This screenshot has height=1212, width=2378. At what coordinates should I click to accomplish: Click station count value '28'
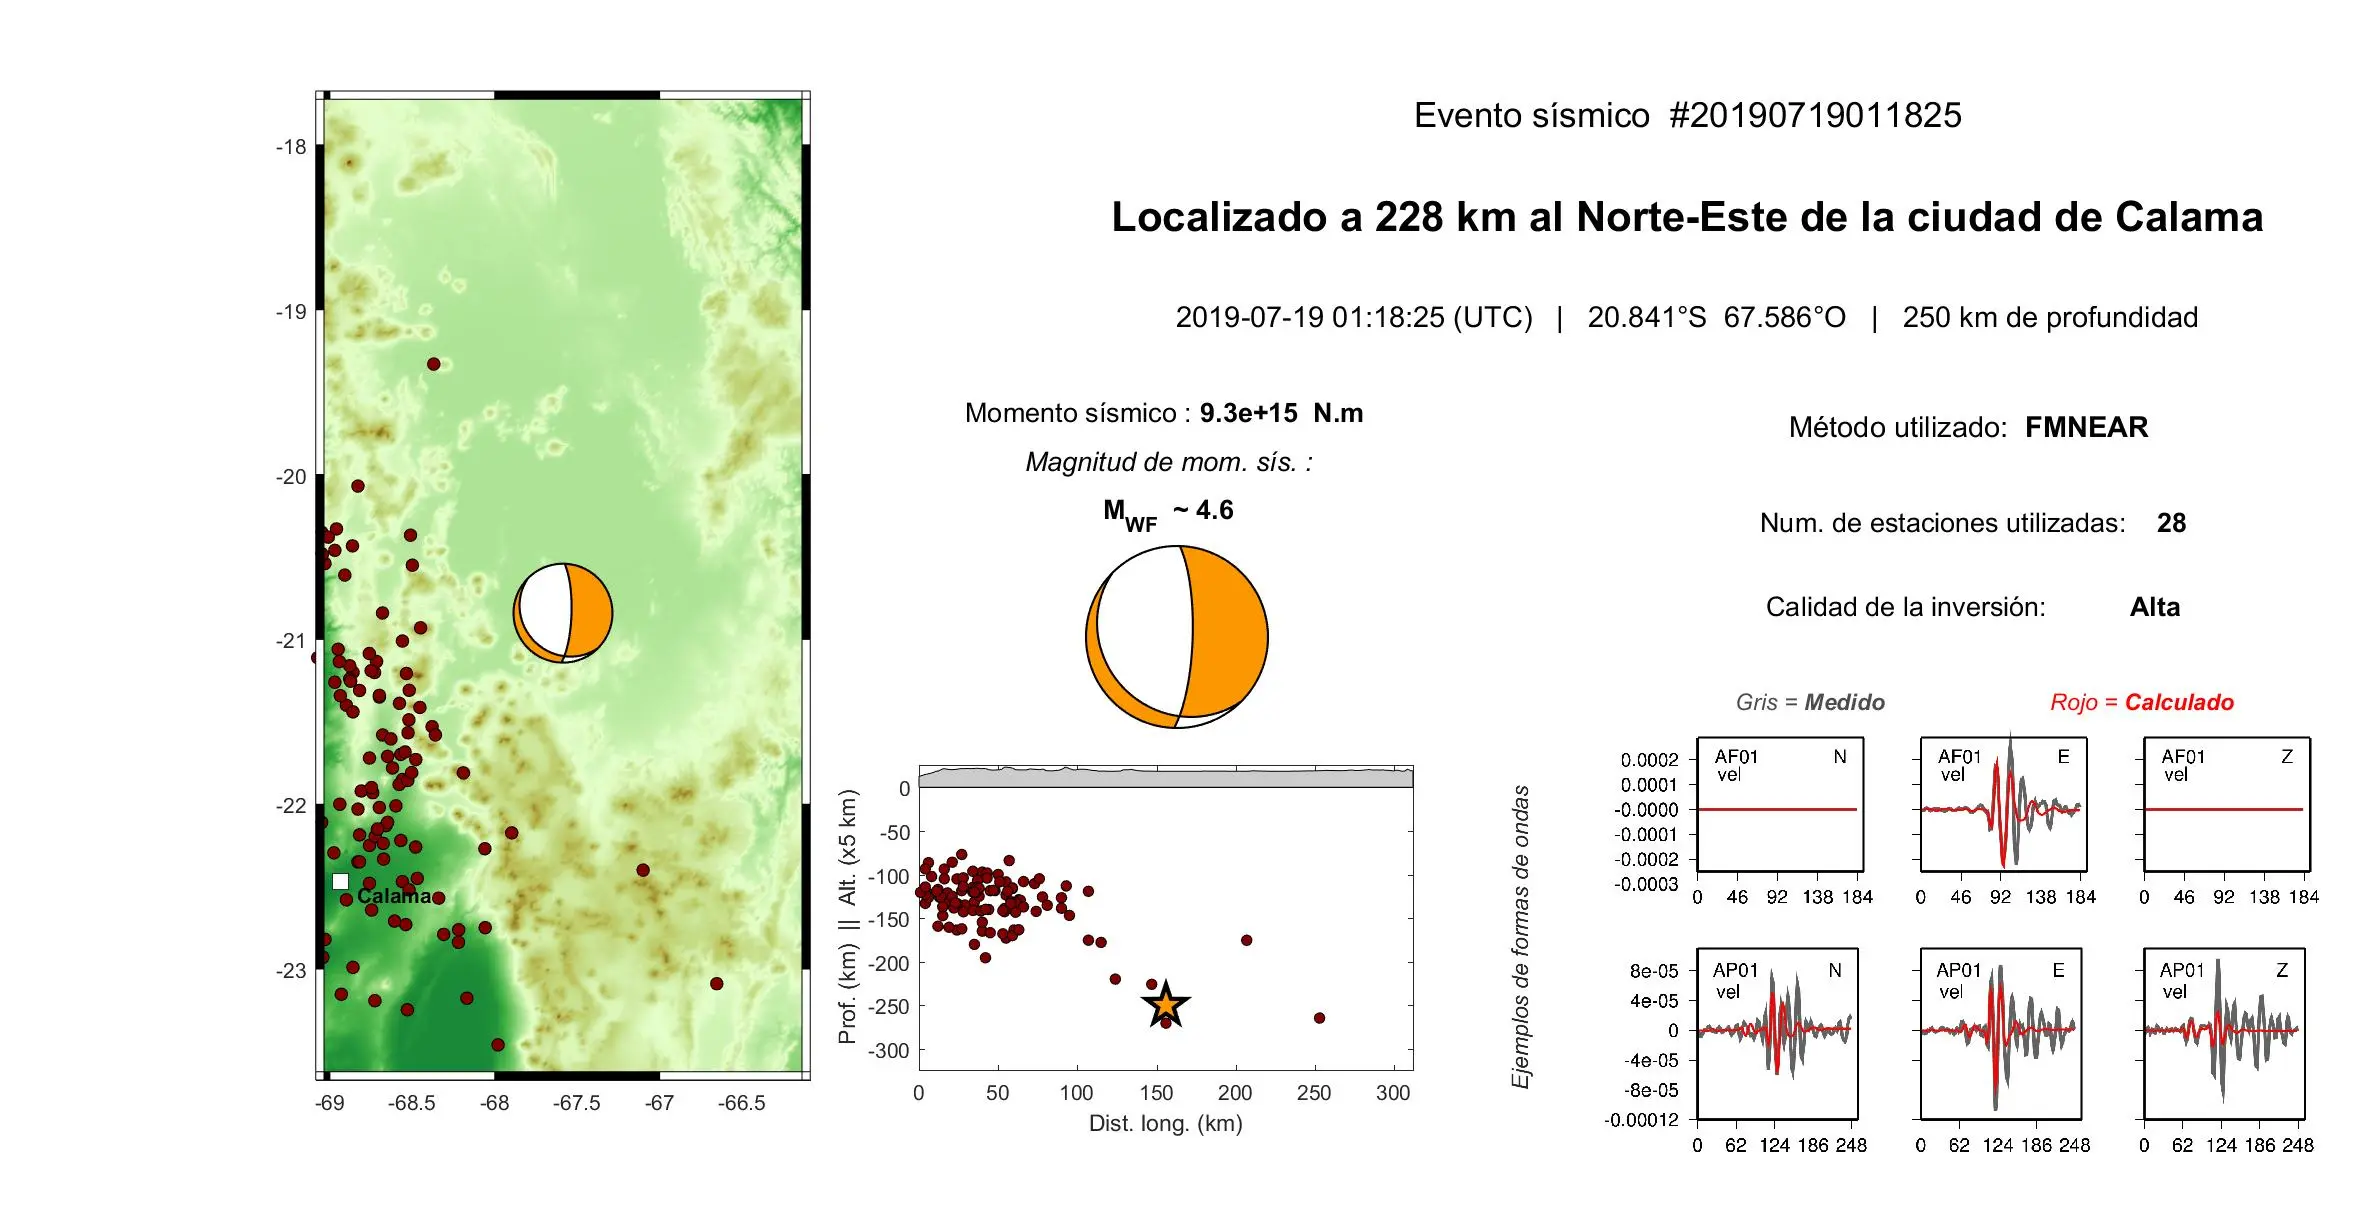[x=2171, y=523]
